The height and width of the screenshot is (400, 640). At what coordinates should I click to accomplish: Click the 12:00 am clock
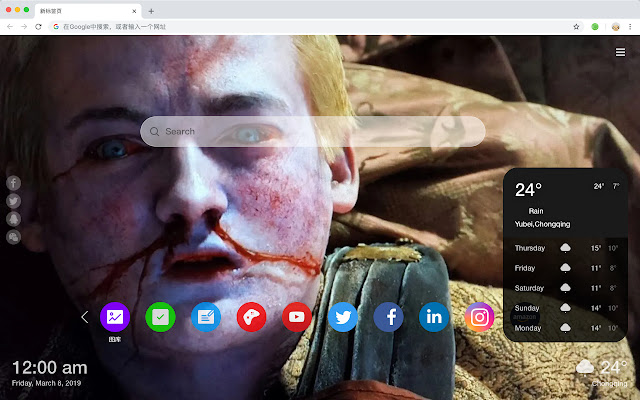(x=50, y=368)
